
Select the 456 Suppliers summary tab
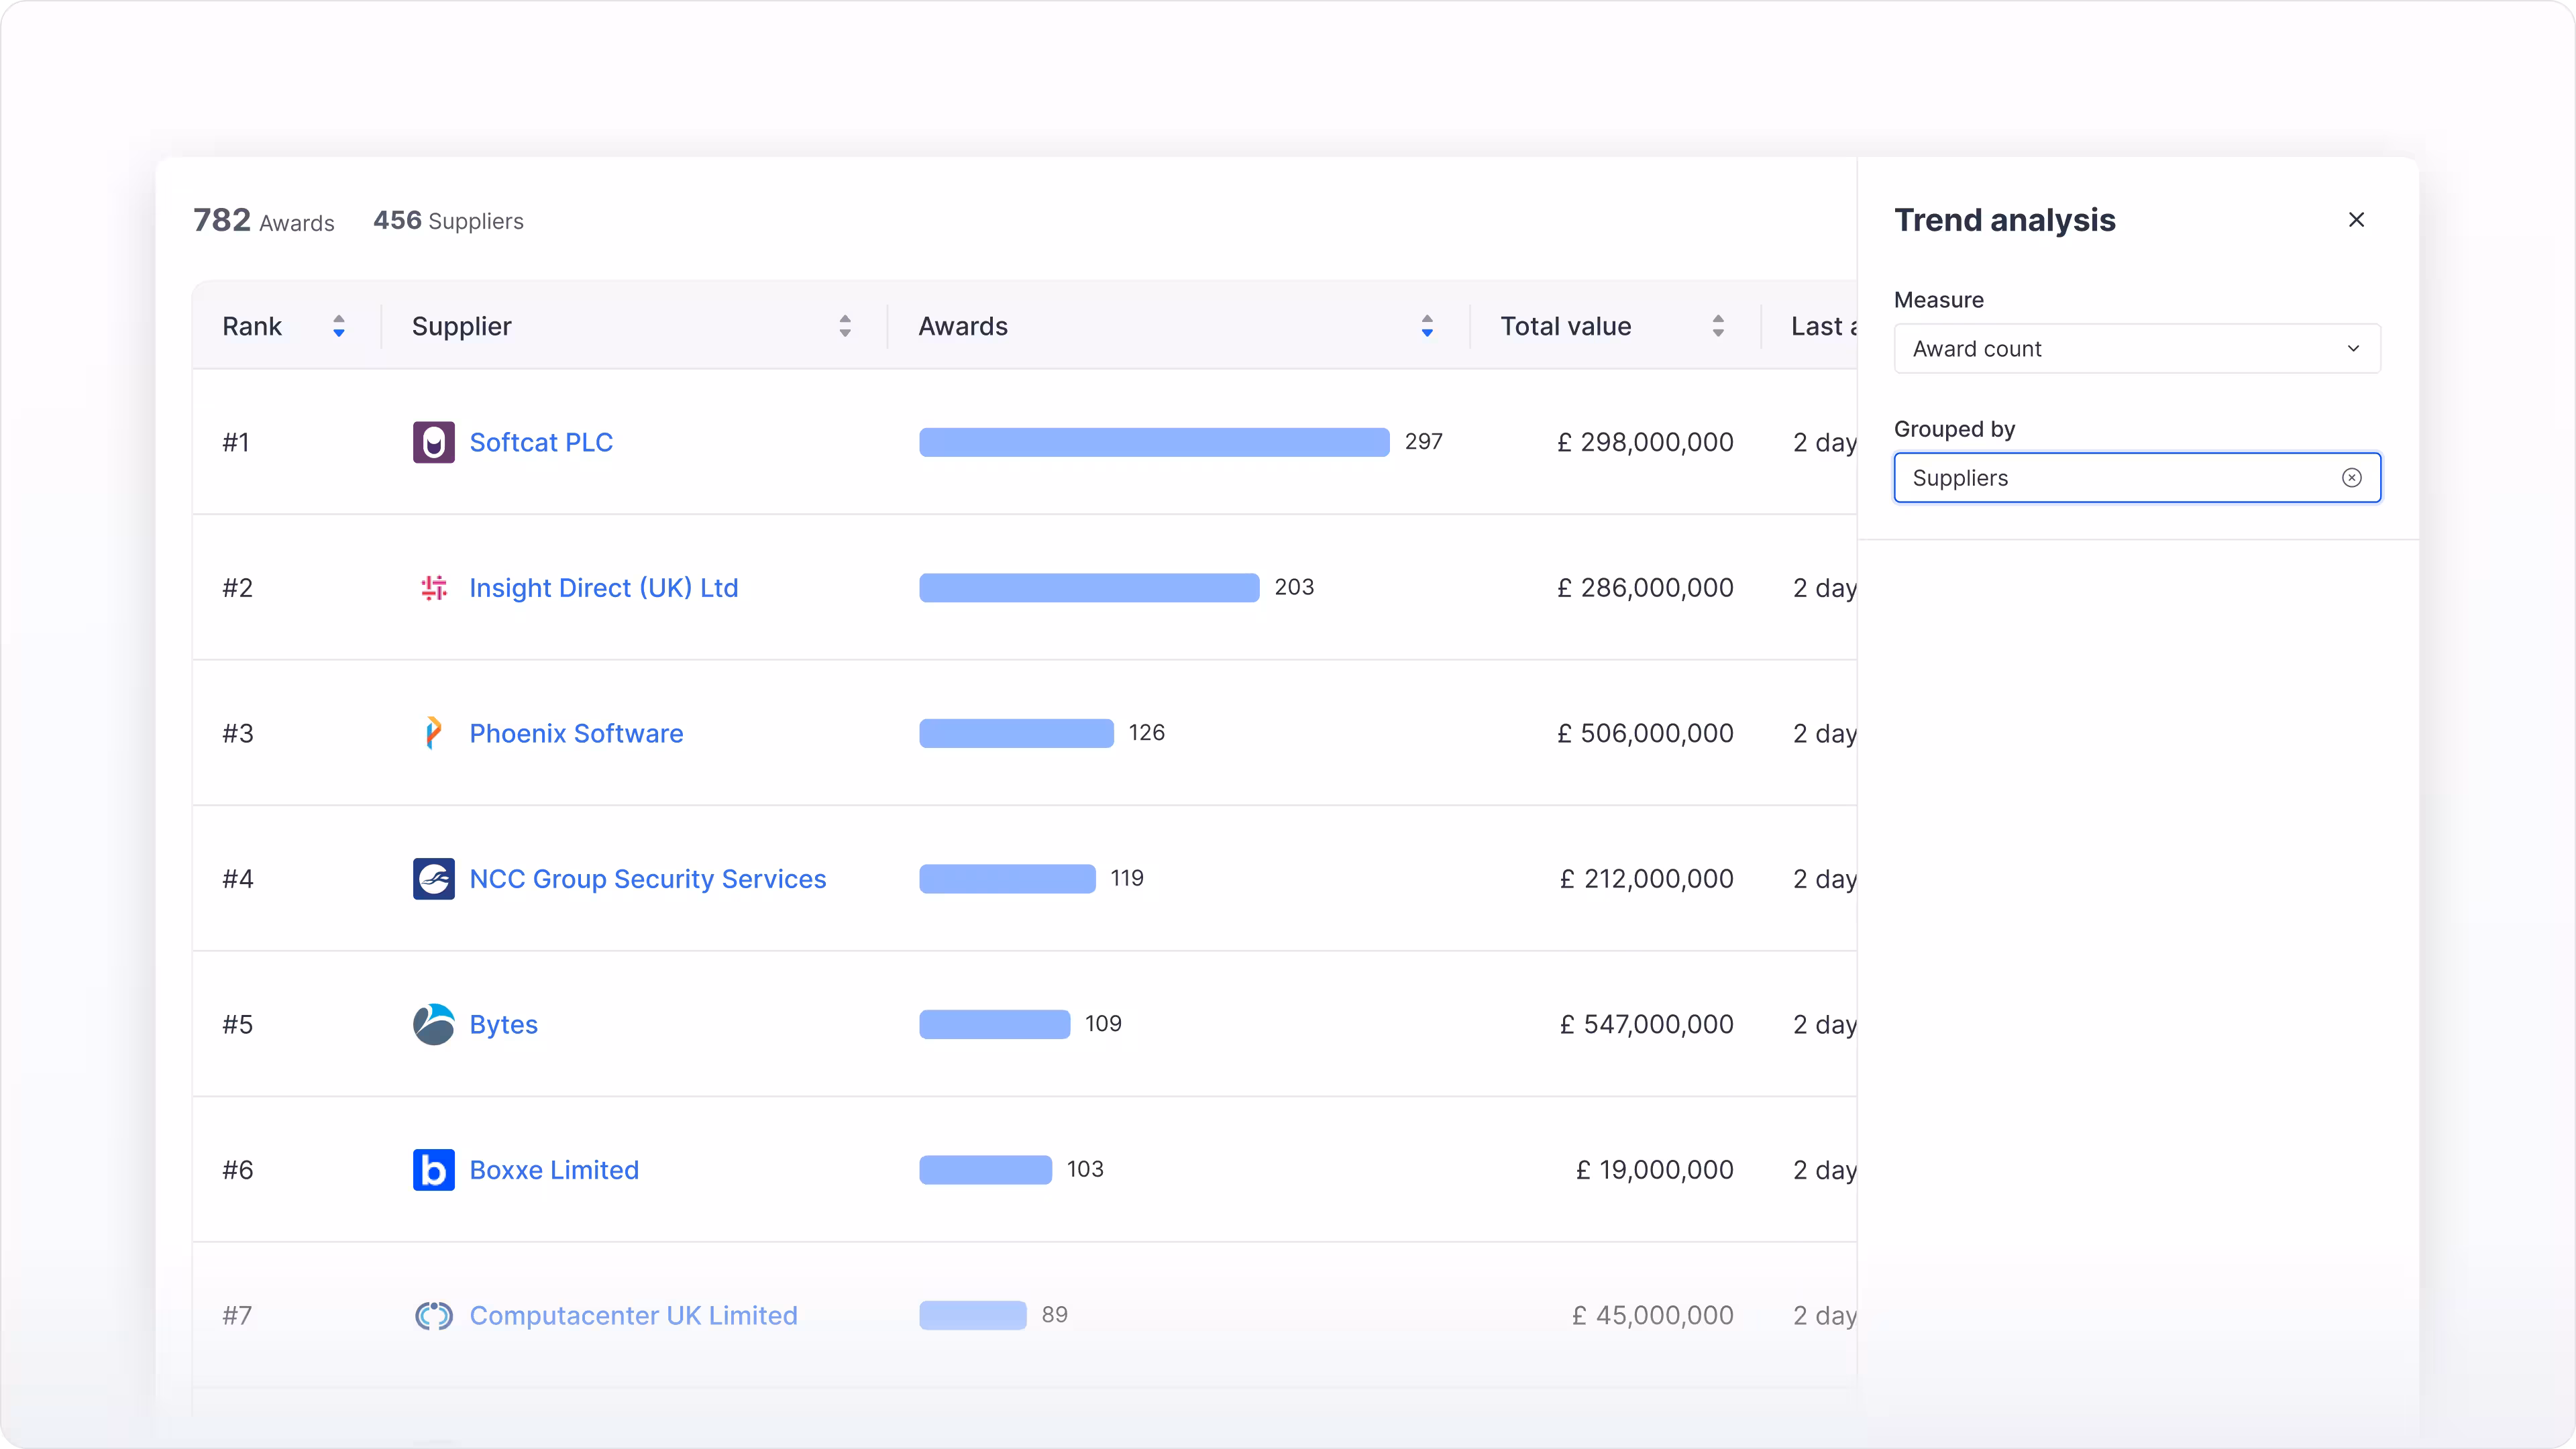[x=448, y=221]
